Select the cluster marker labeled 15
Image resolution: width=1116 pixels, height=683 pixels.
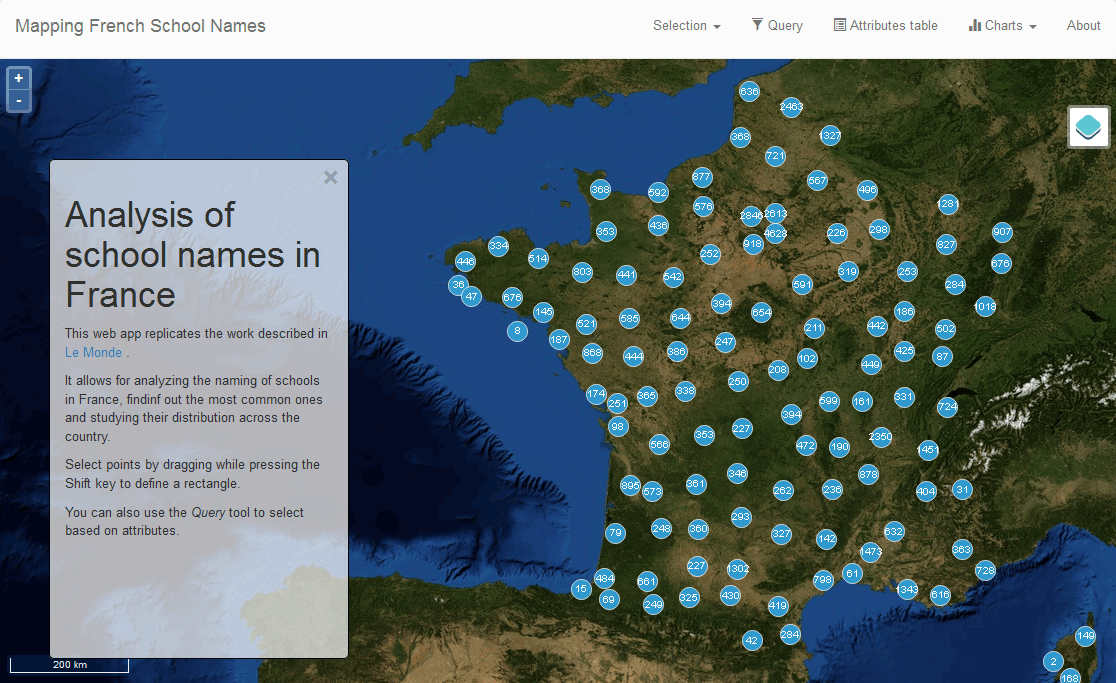(581, 589)
